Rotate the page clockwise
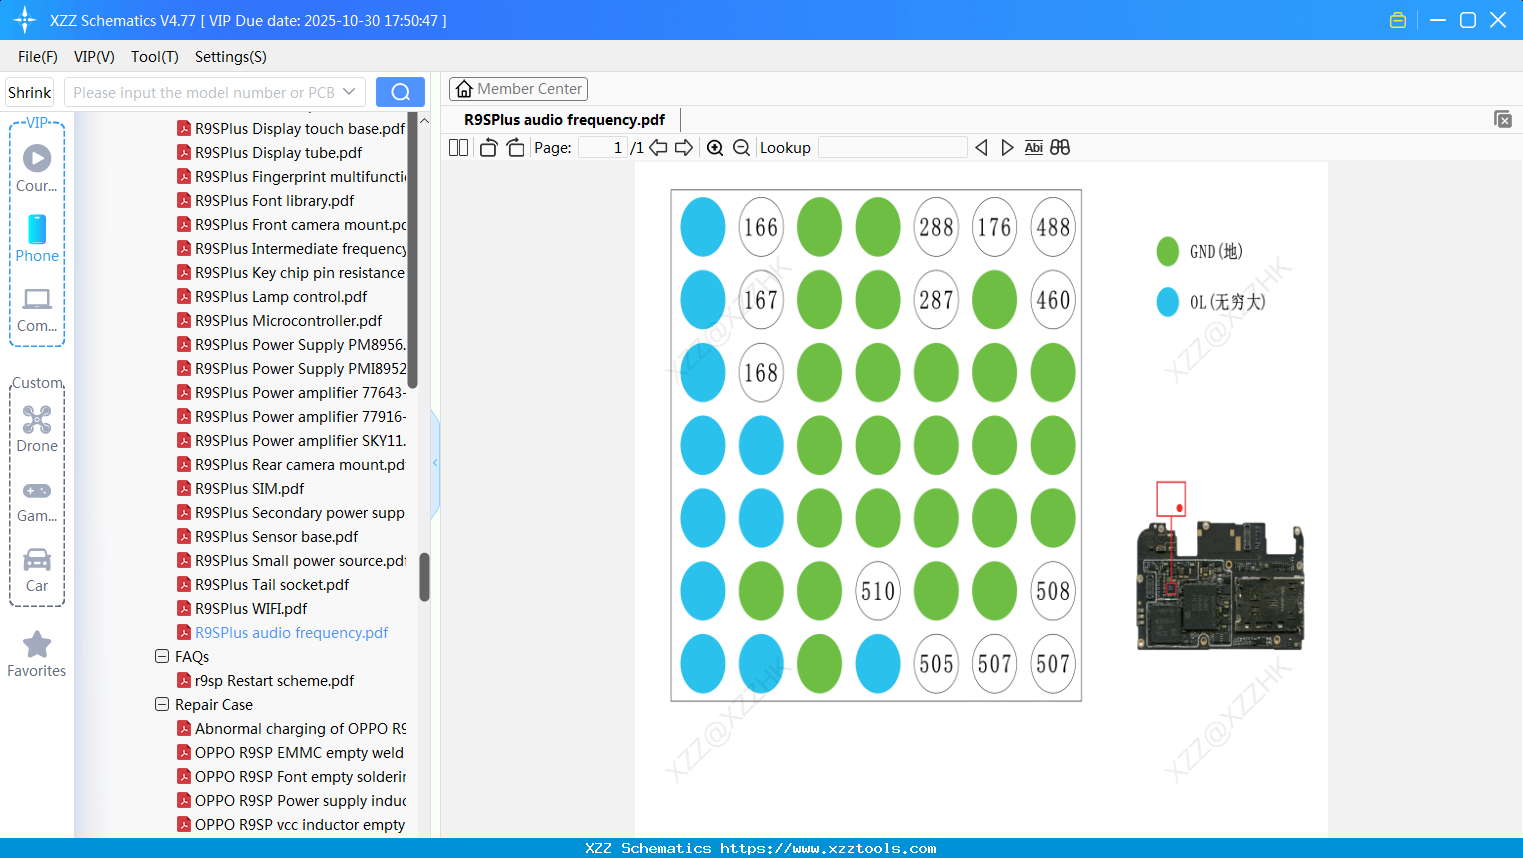1523x858 pixels. (516, 148)
